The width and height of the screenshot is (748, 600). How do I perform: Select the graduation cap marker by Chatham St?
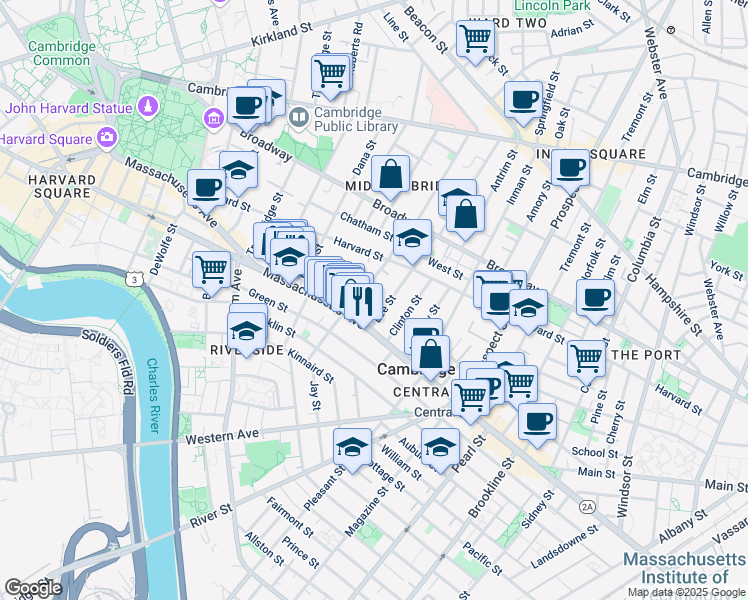point(412,241)
